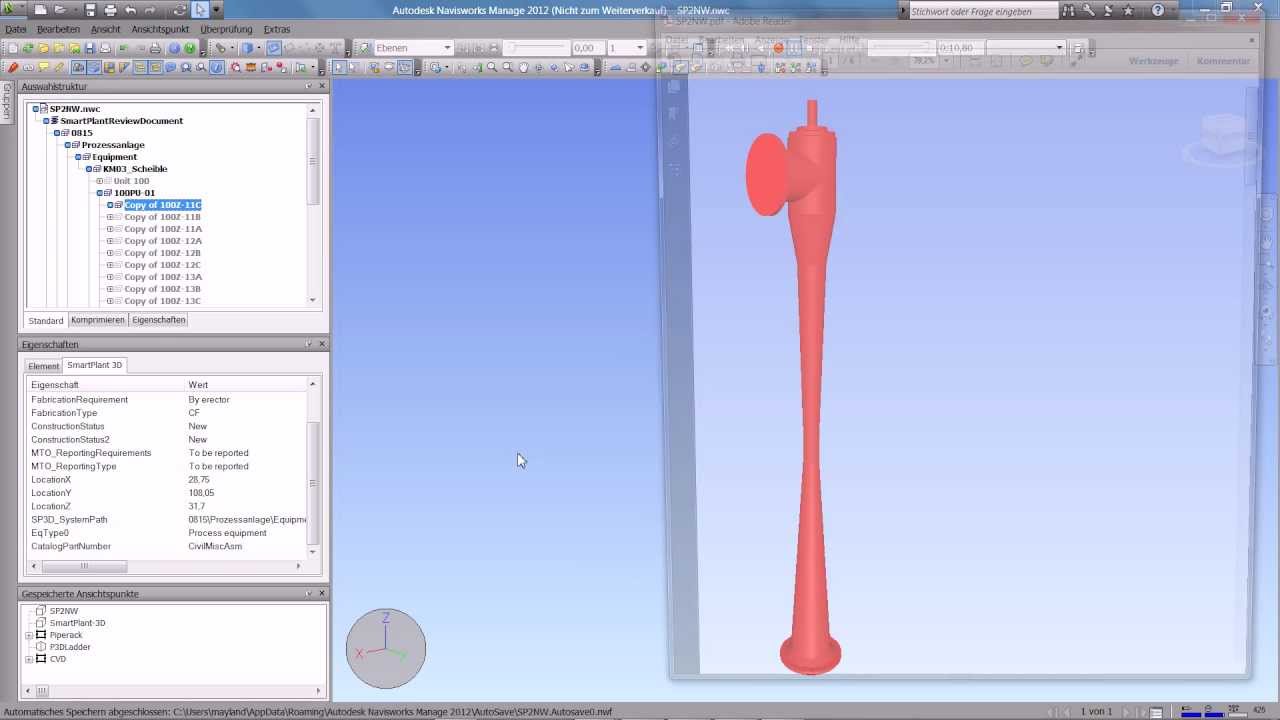Click the Eigenschaft column header
This screenshot has width=1280, height=720.
(x=105, y=385)
